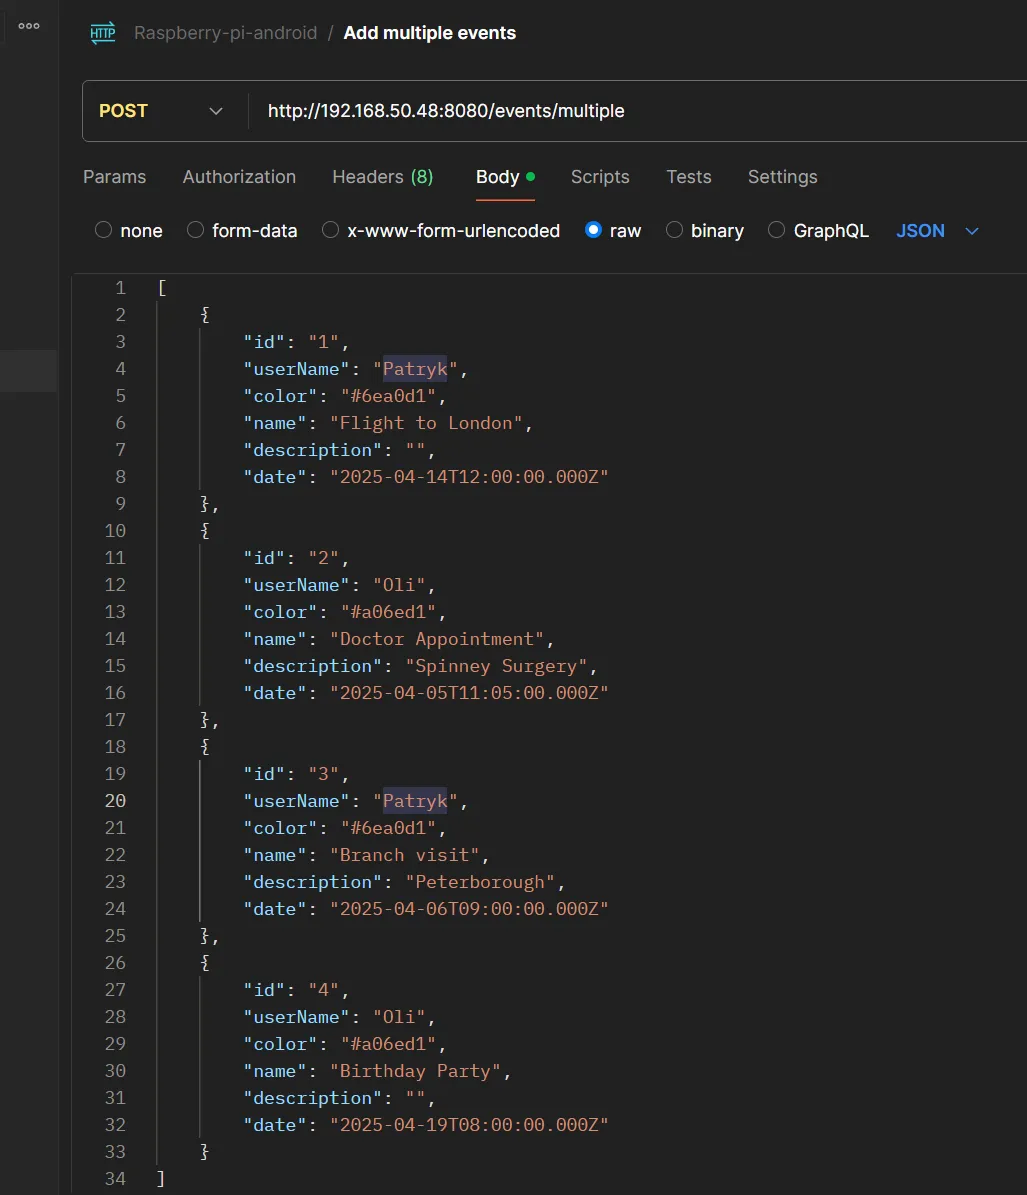Click the request URL input field
Screen dimensions: 1027x1195
[636, 111]
